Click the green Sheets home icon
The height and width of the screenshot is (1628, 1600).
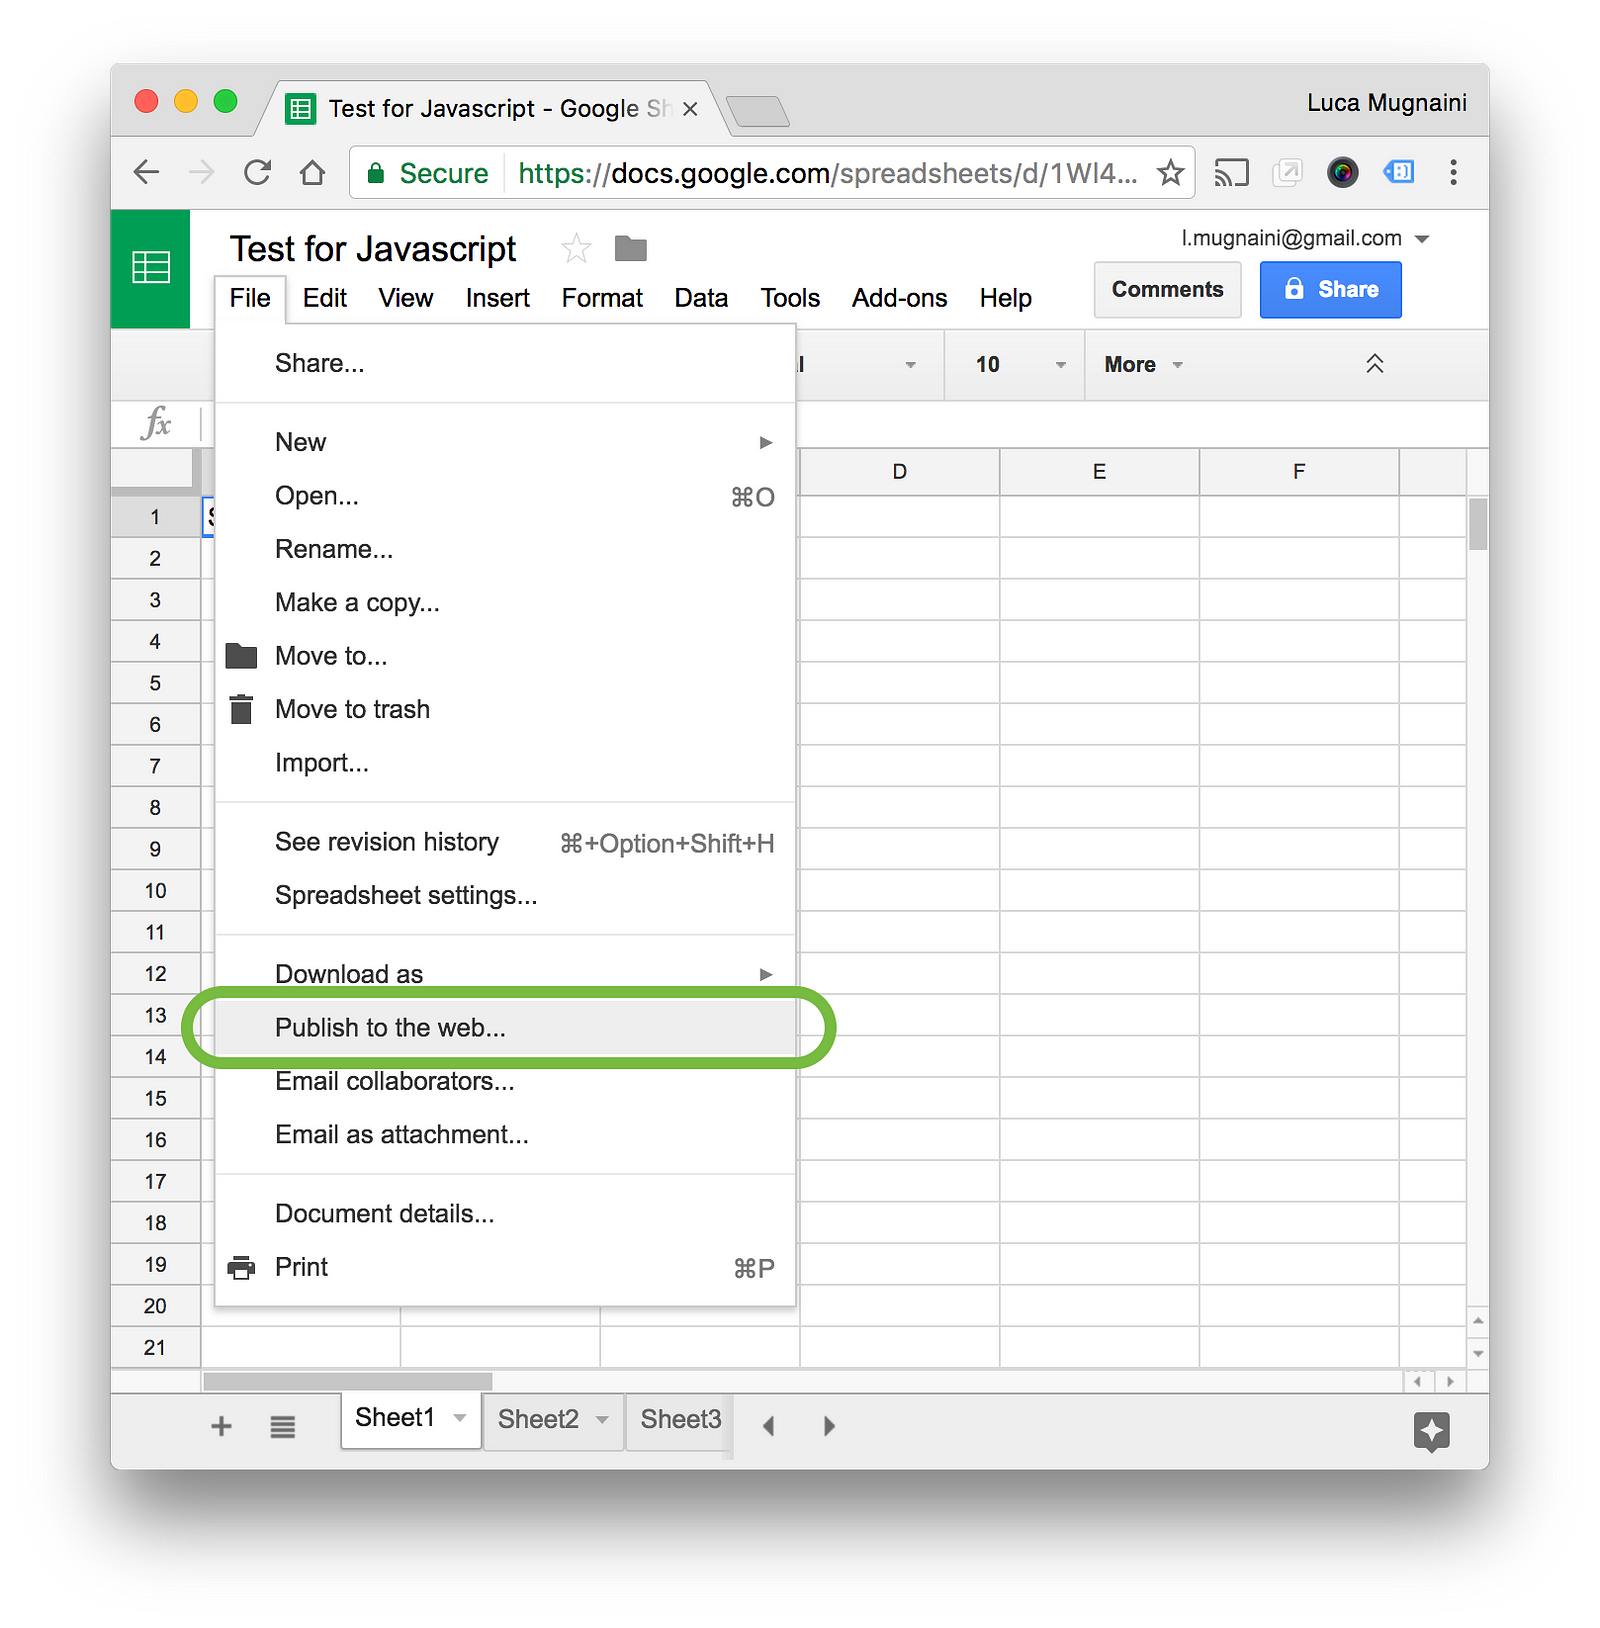150,268
